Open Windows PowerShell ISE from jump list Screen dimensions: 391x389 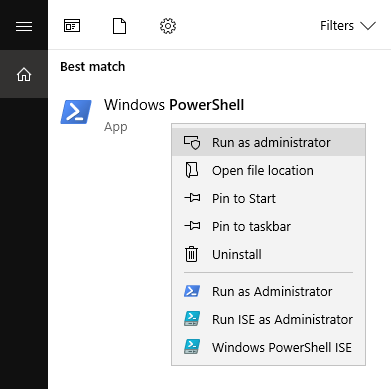pyautogui.click(x=268, y=347)
